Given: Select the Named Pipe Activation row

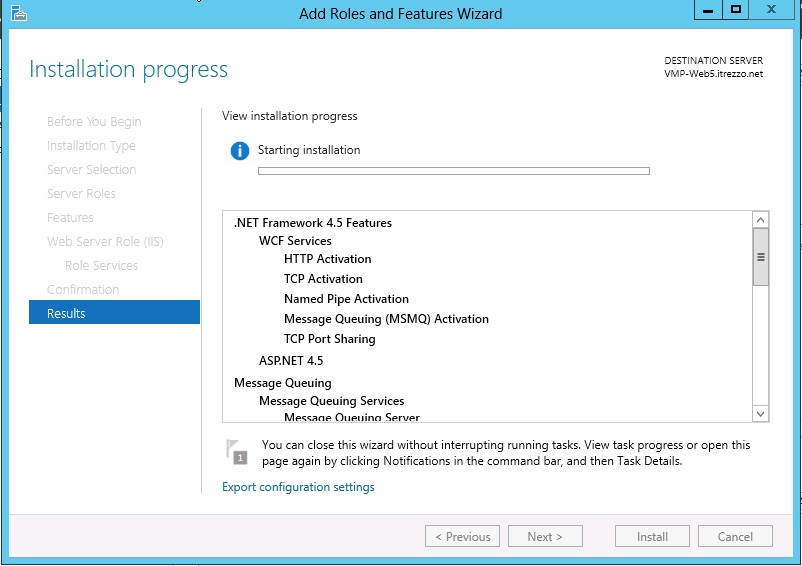Looking at the screenshot, I should [346, 299].
